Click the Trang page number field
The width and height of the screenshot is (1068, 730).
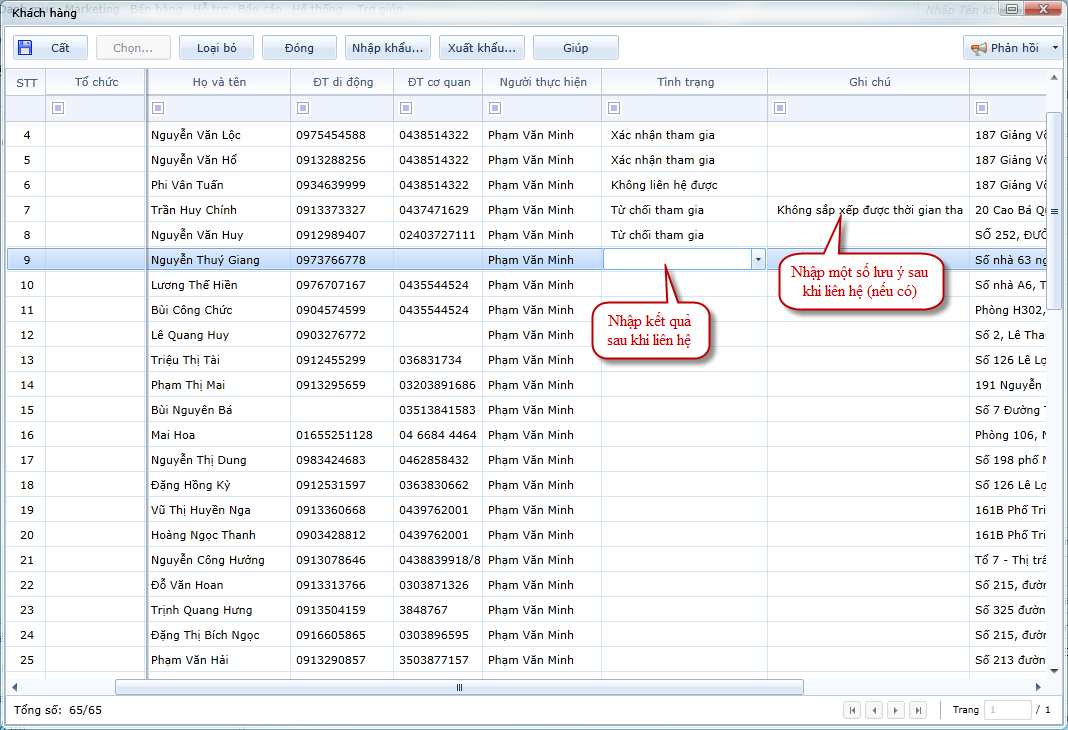1007,710
